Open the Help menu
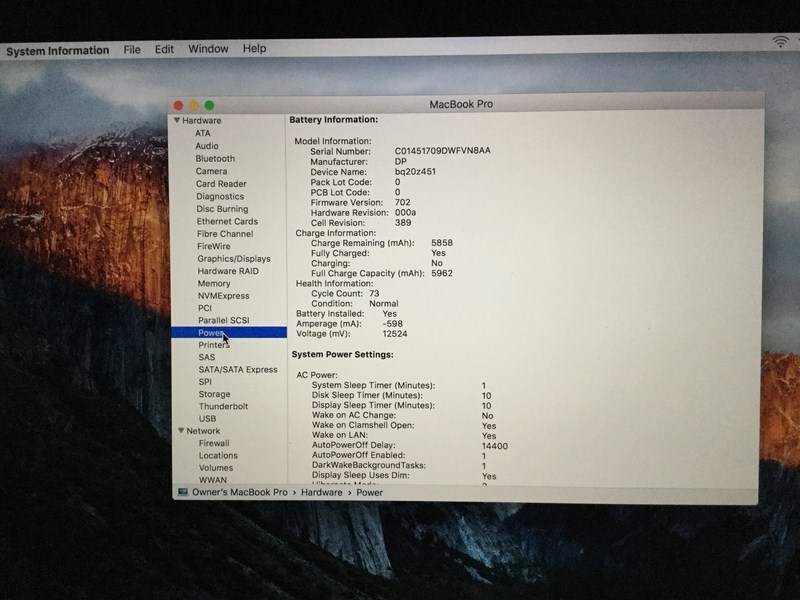The width and height of the screenshot is (800, 600). tap(254, 48)
